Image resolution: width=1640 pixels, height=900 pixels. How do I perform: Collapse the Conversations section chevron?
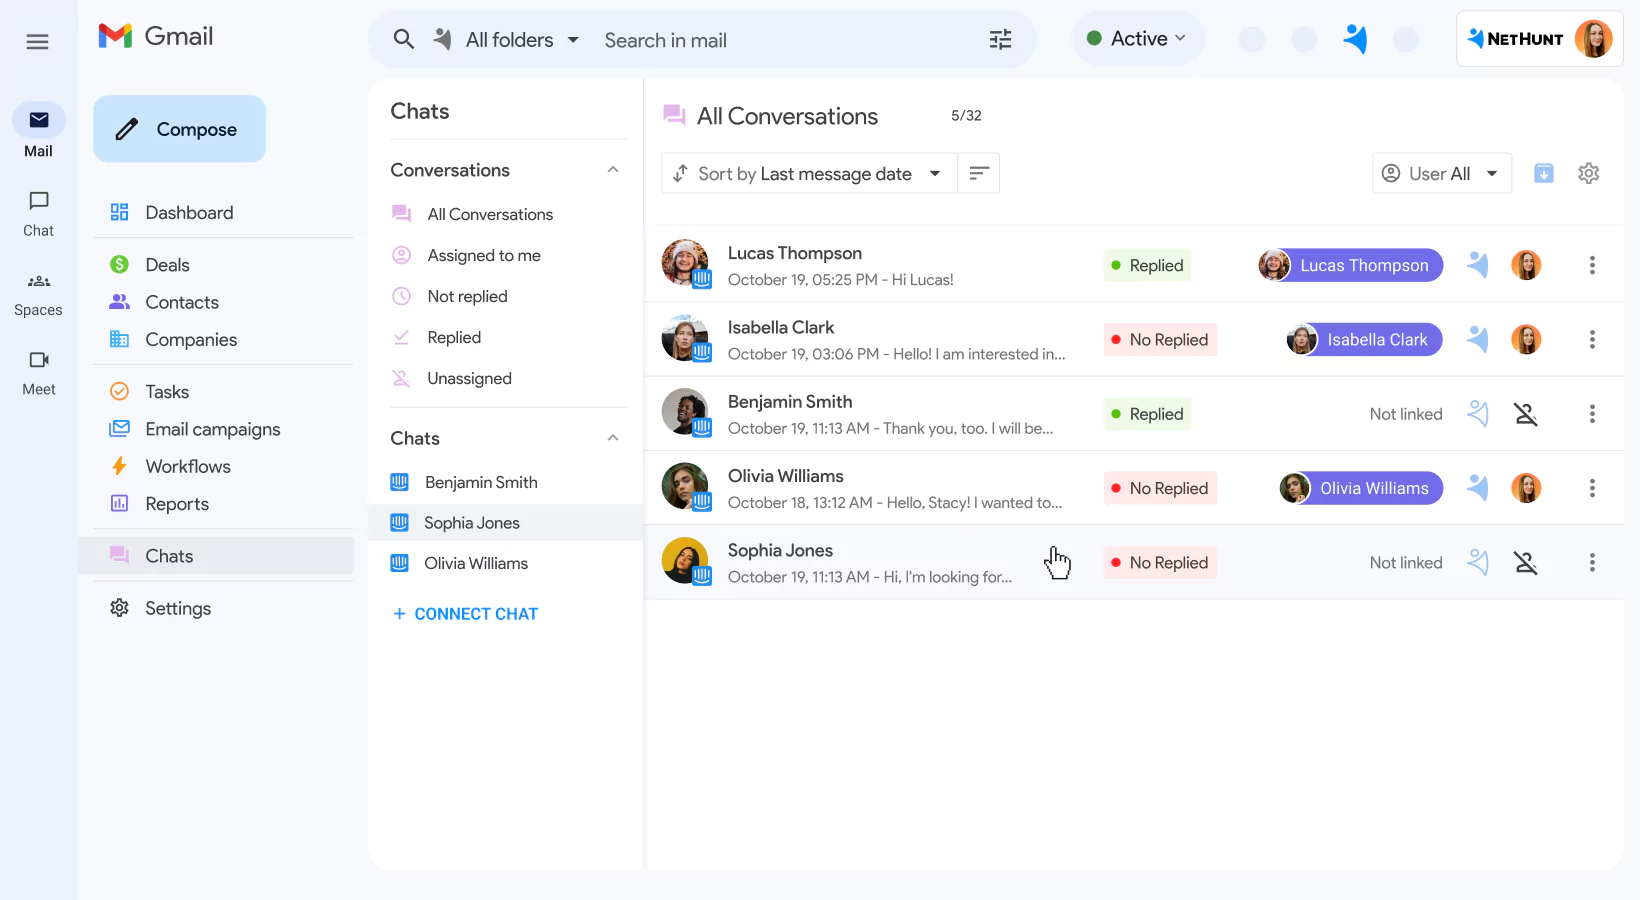pos(613,170)
